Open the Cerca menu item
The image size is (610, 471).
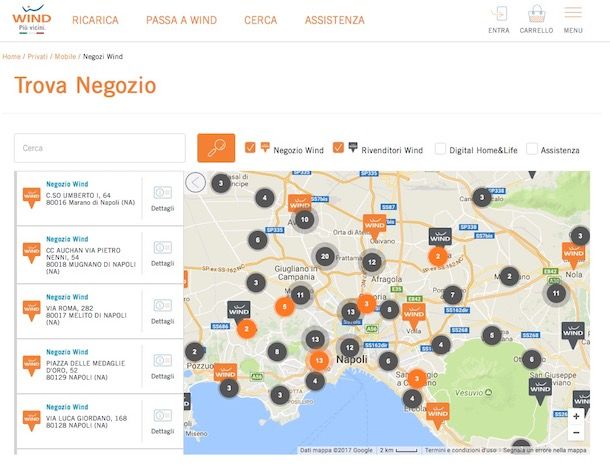[261, 20]
